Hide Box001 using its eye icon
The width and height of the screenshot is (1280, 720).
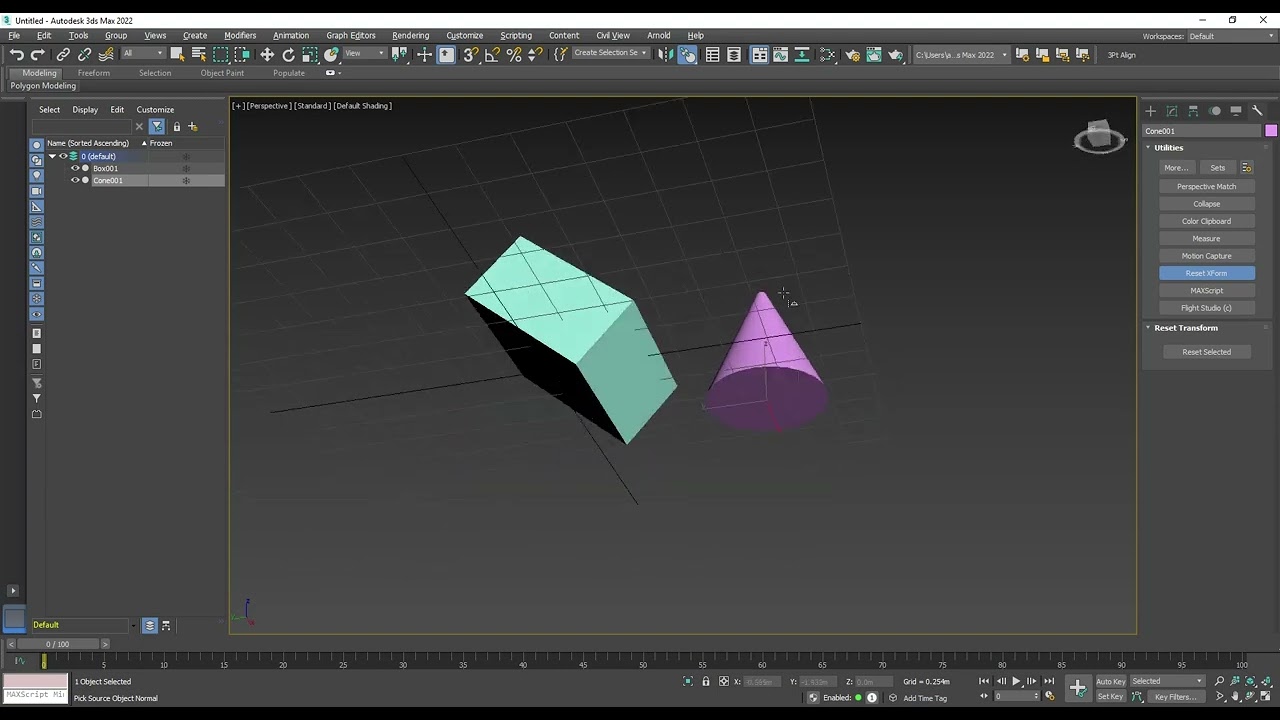click(75, 168)
